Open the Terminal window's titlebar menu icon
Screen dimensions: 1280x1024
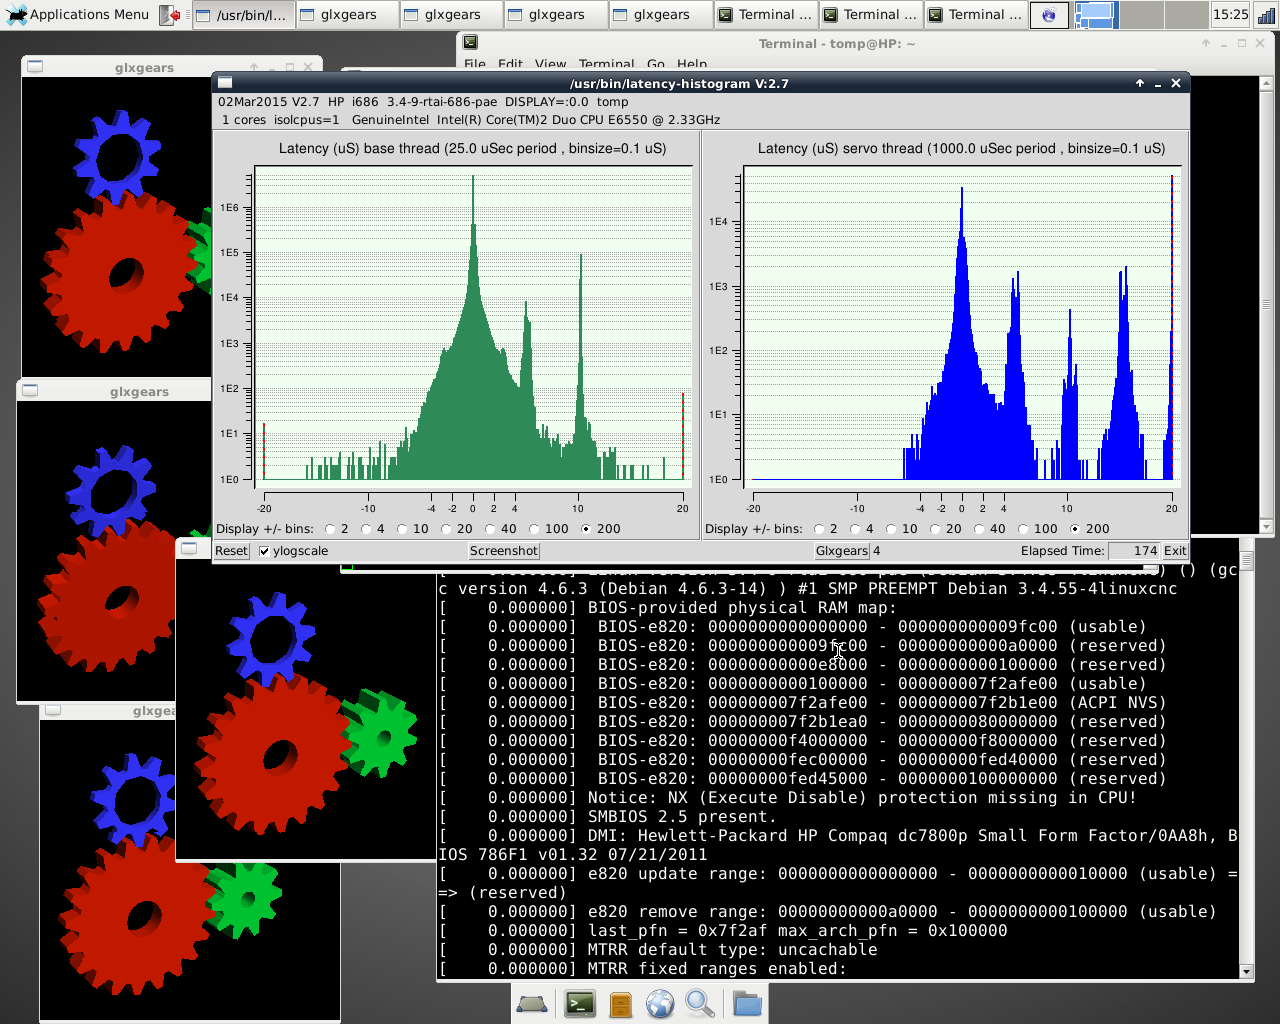pos(470,43)
